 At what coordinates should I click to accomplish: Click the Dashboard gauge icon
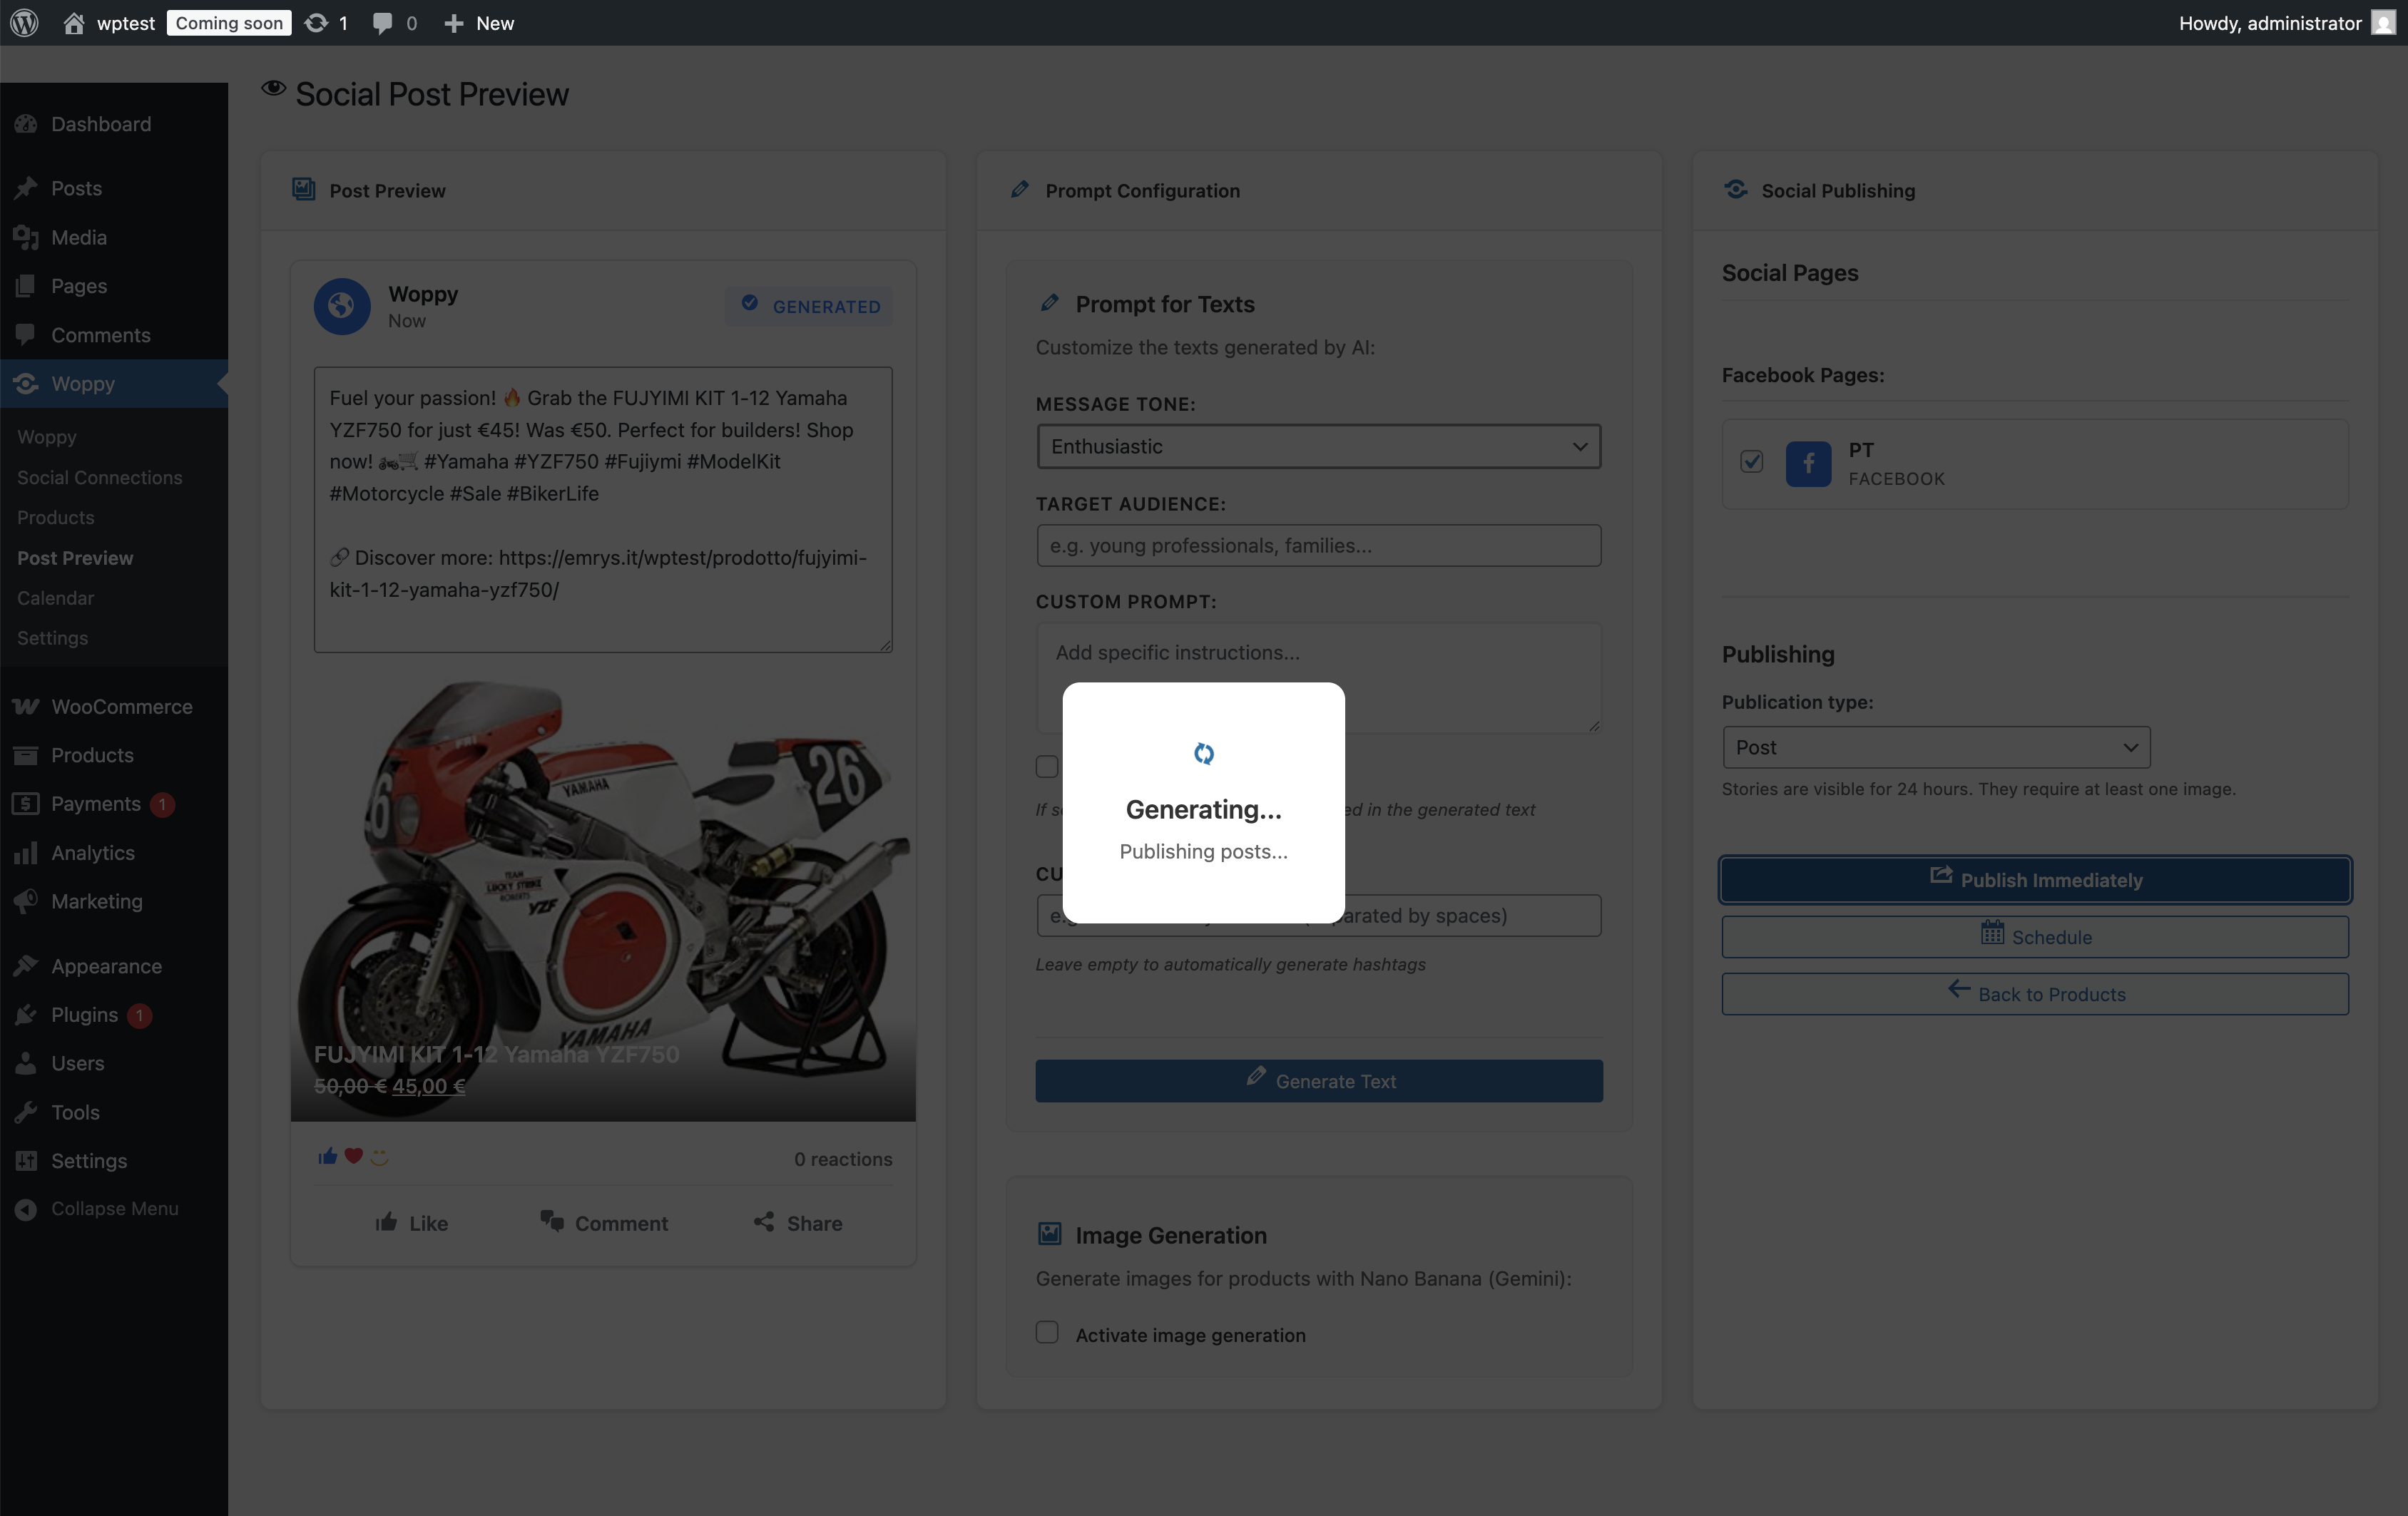coord(26,124)
